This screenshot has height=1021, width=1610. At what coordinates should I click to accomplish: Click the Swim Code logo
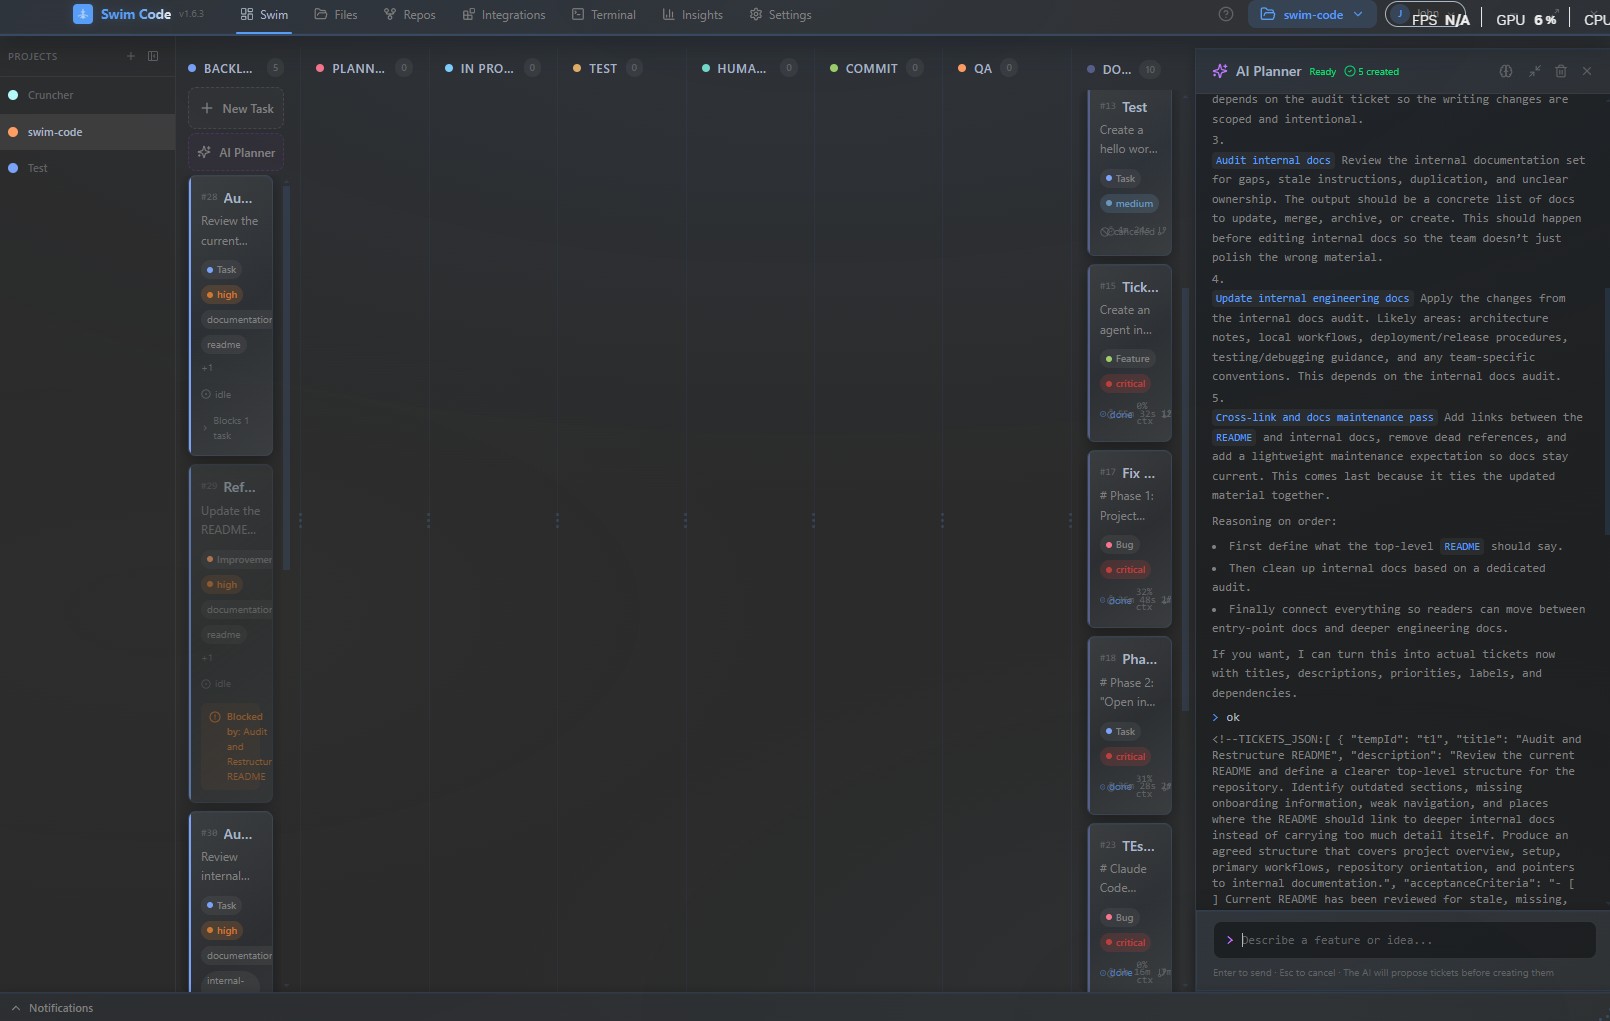(122, 15)
